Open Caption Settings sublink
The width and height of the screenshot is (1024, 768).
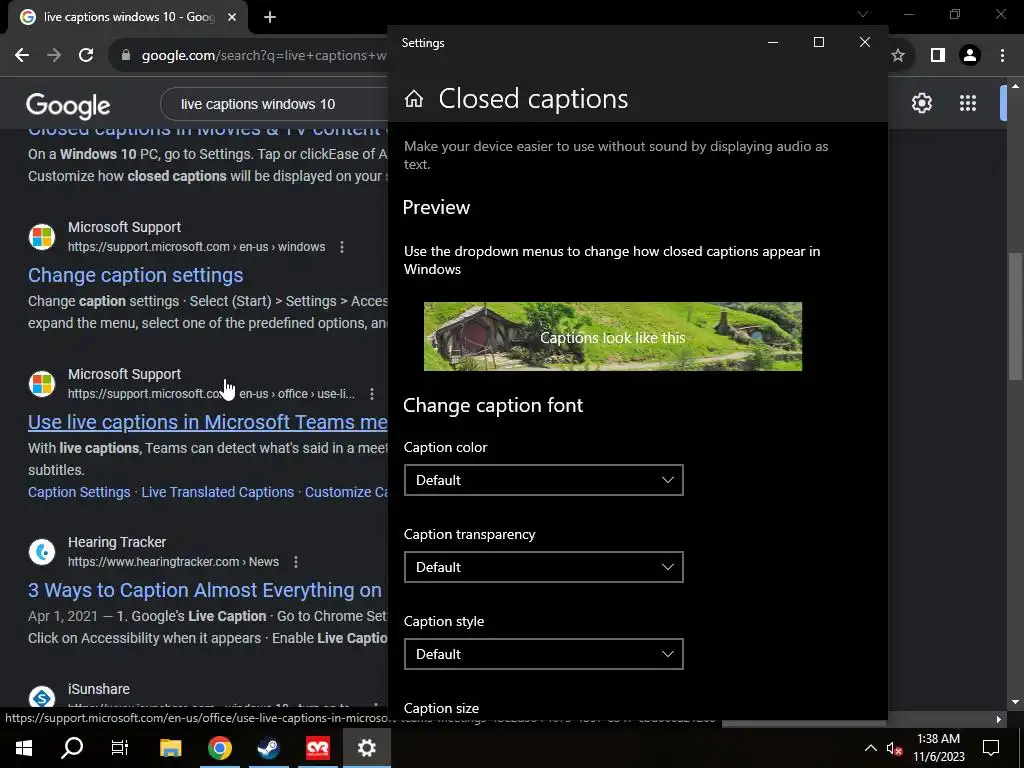pyautogui.click(x=79, y=492)
